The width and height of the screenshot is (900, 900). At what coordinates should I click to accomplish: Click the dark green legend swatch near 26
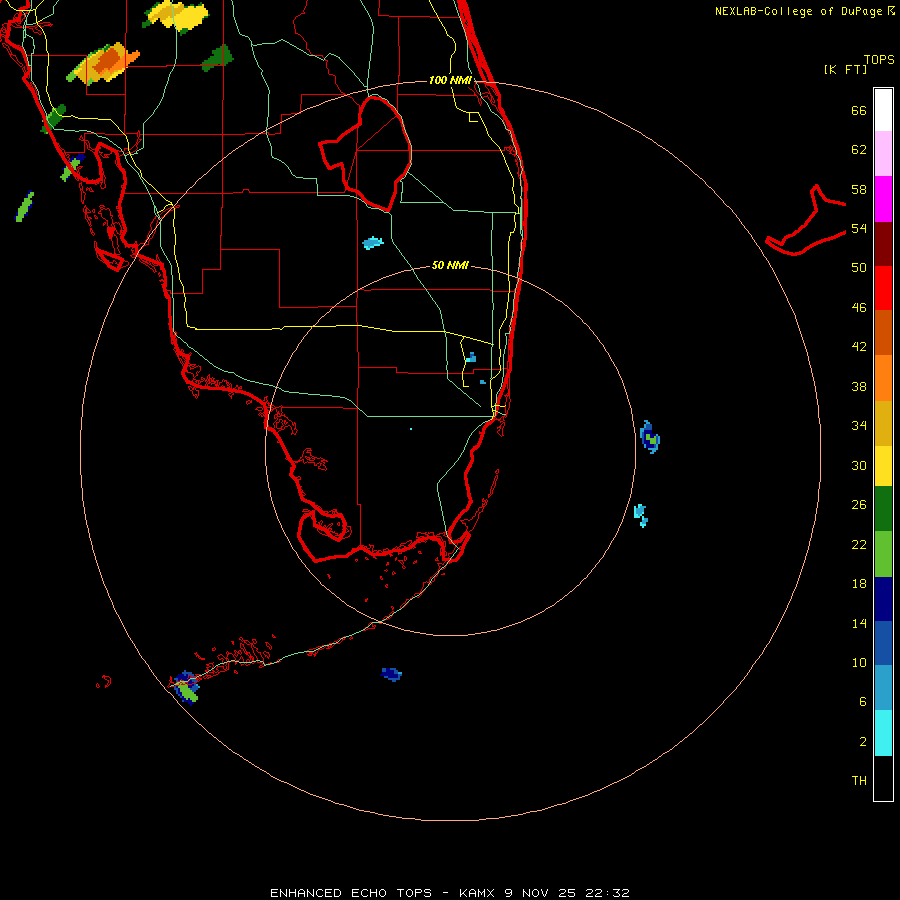(883, 509)
